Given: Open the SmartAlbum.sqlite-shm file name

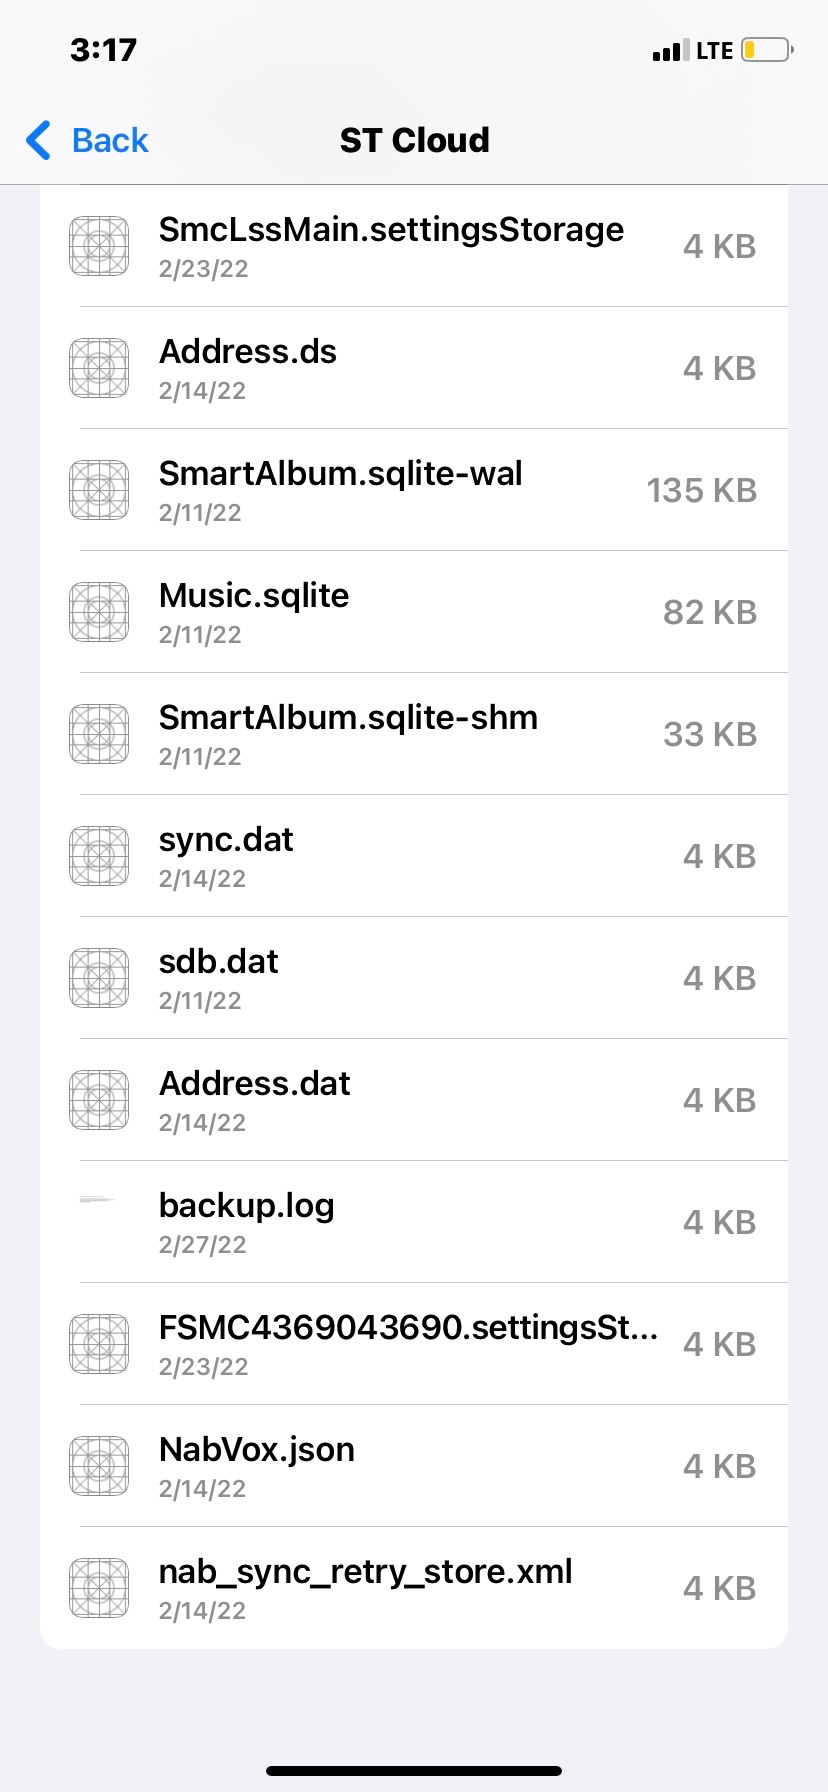Looking at the screenshot, I should 348,718.
